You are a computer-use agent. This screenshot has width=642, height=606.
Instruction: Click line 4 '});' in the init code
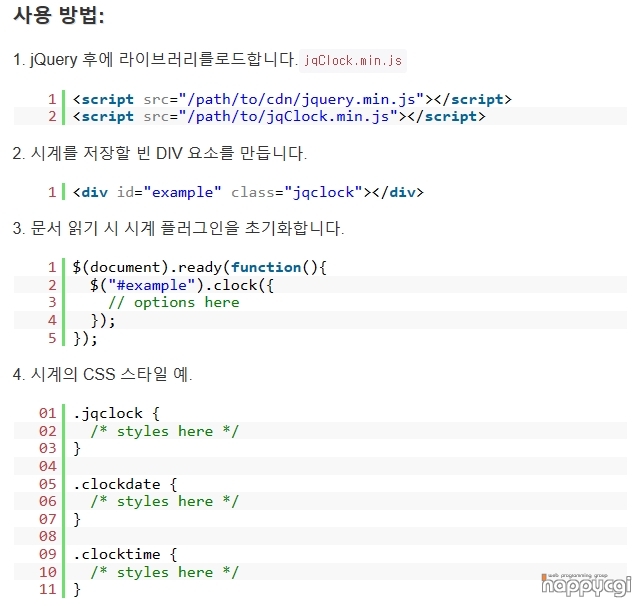[x=103, y=320]
